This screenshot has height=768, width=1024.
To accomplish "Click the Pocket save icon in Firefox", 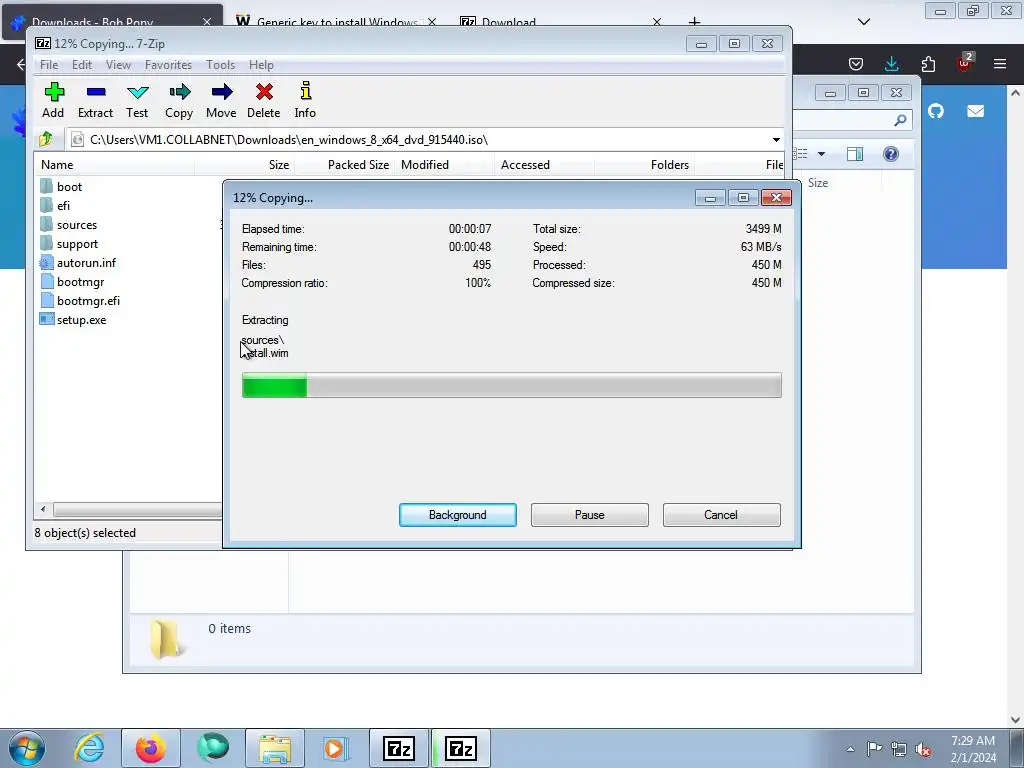I will coord(856,64).
